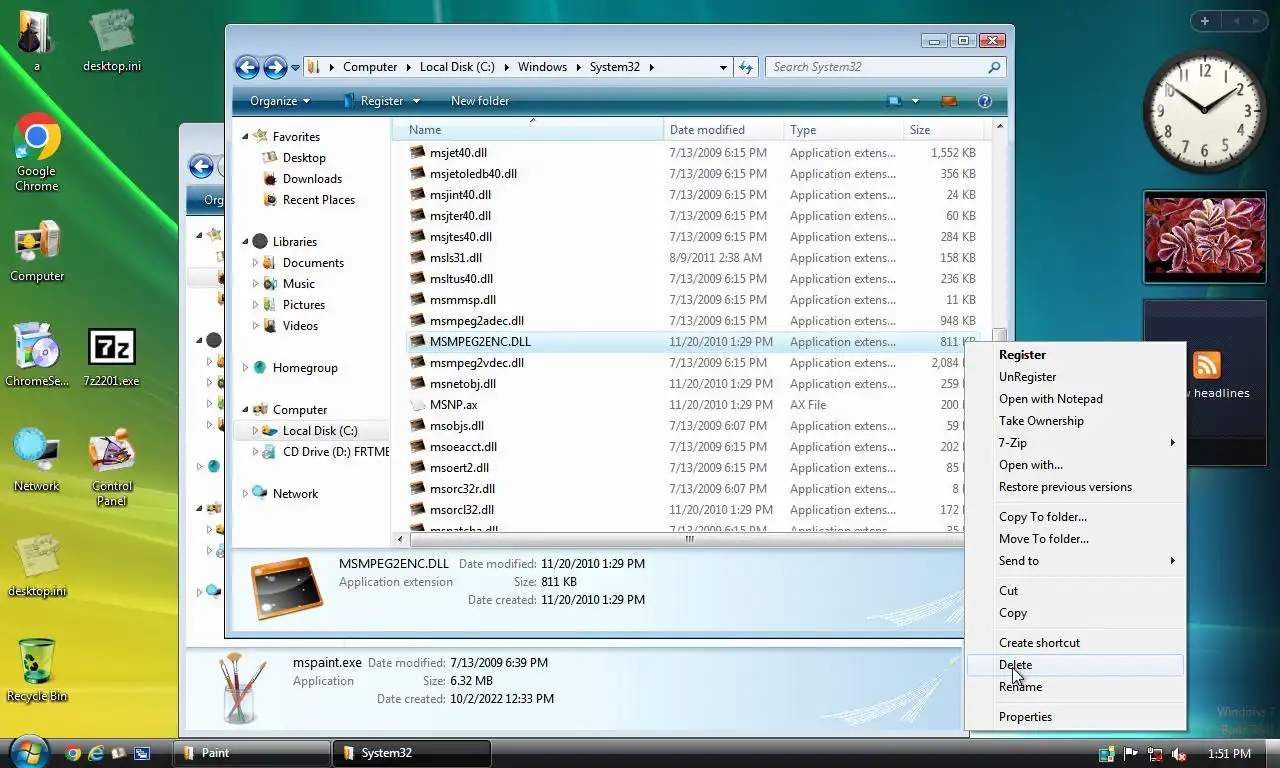
Task: Click the Back arrow in the background window
Action: [x=201, y=167]
